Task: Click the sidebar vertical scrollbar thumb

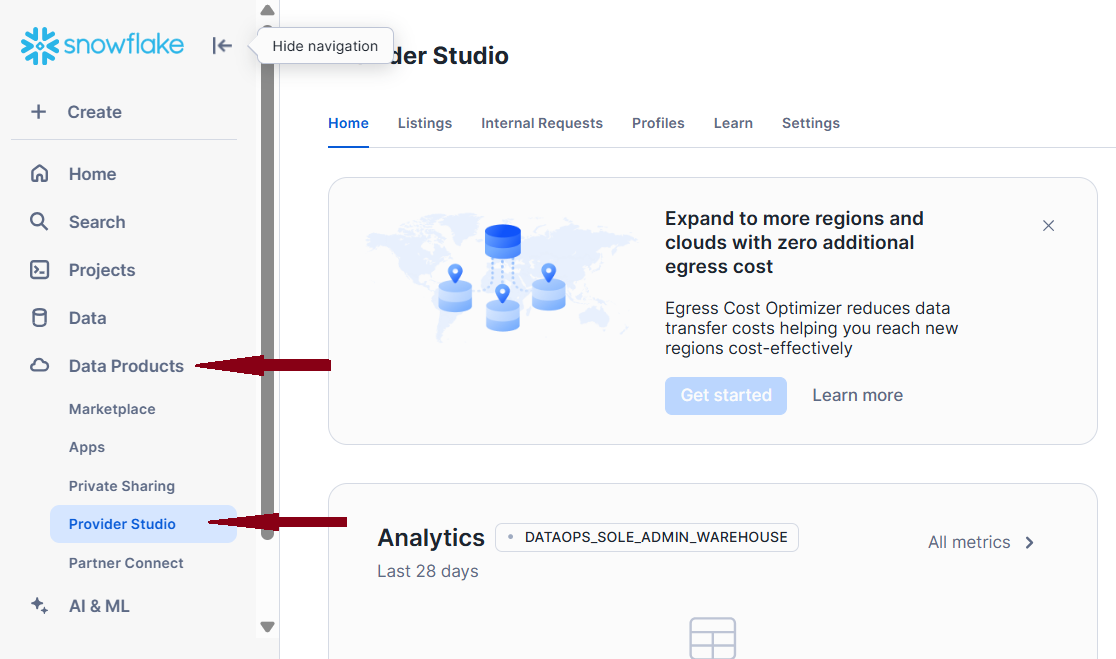Action: click(267, 280)
